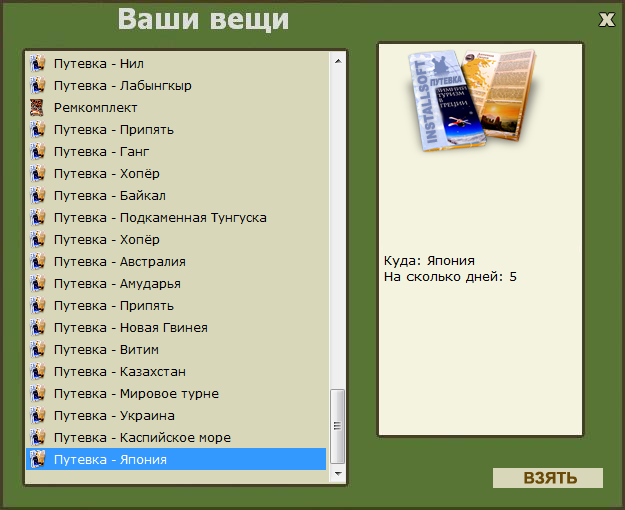
Task: Click the voucher icon beside Путевка - Нил
Action: click(37, 64)
